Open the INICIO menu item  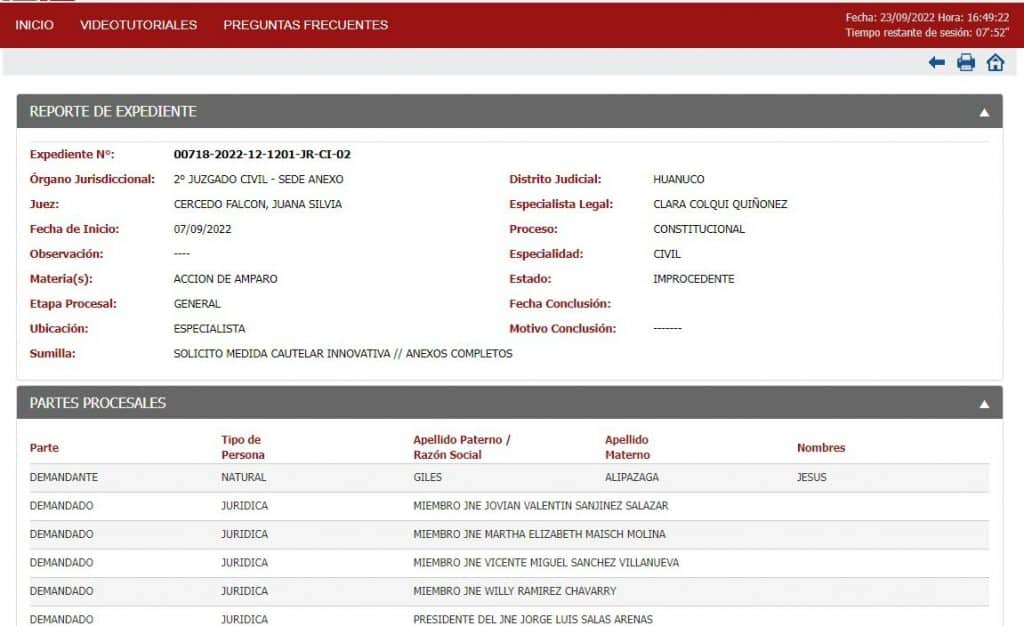click(x=35, y=25)
